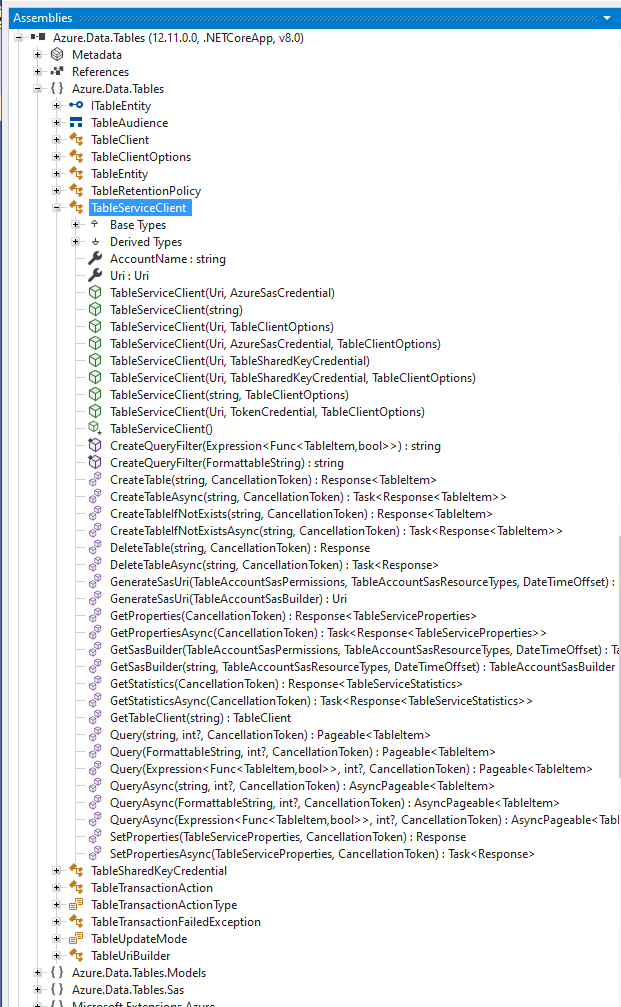Click the Azure.Data.Tables.Models namespace braces icon

(x=57, y=973)
